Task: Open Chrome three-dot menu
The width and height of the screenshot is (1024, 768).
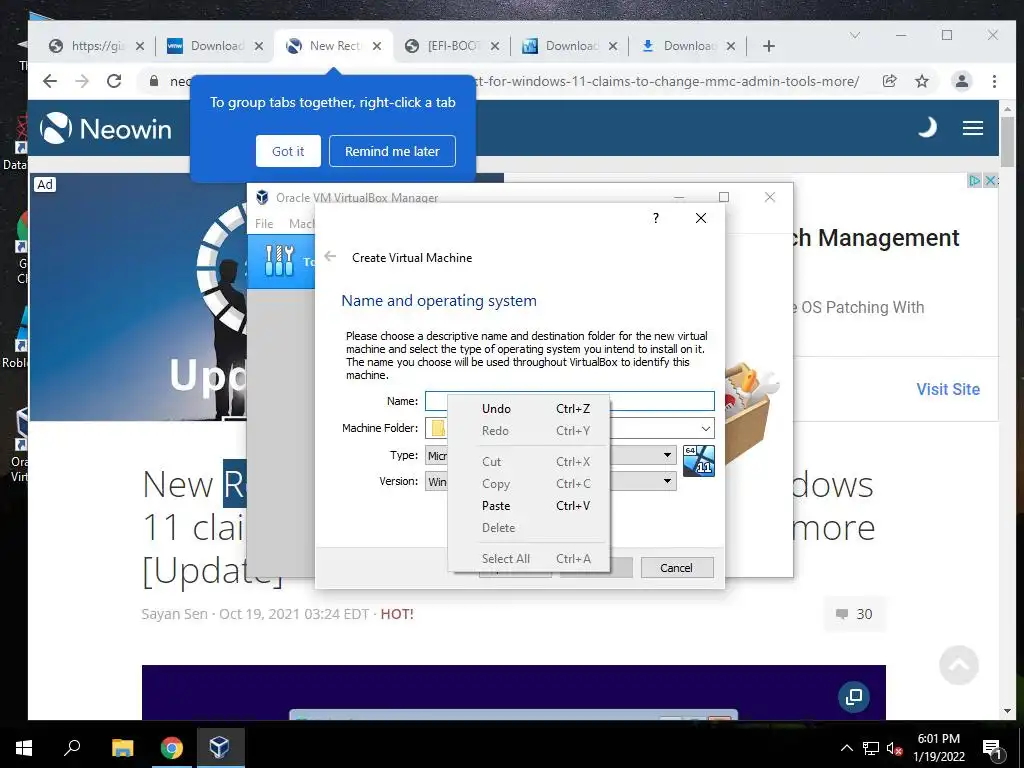Action: [x=994, y=81]
